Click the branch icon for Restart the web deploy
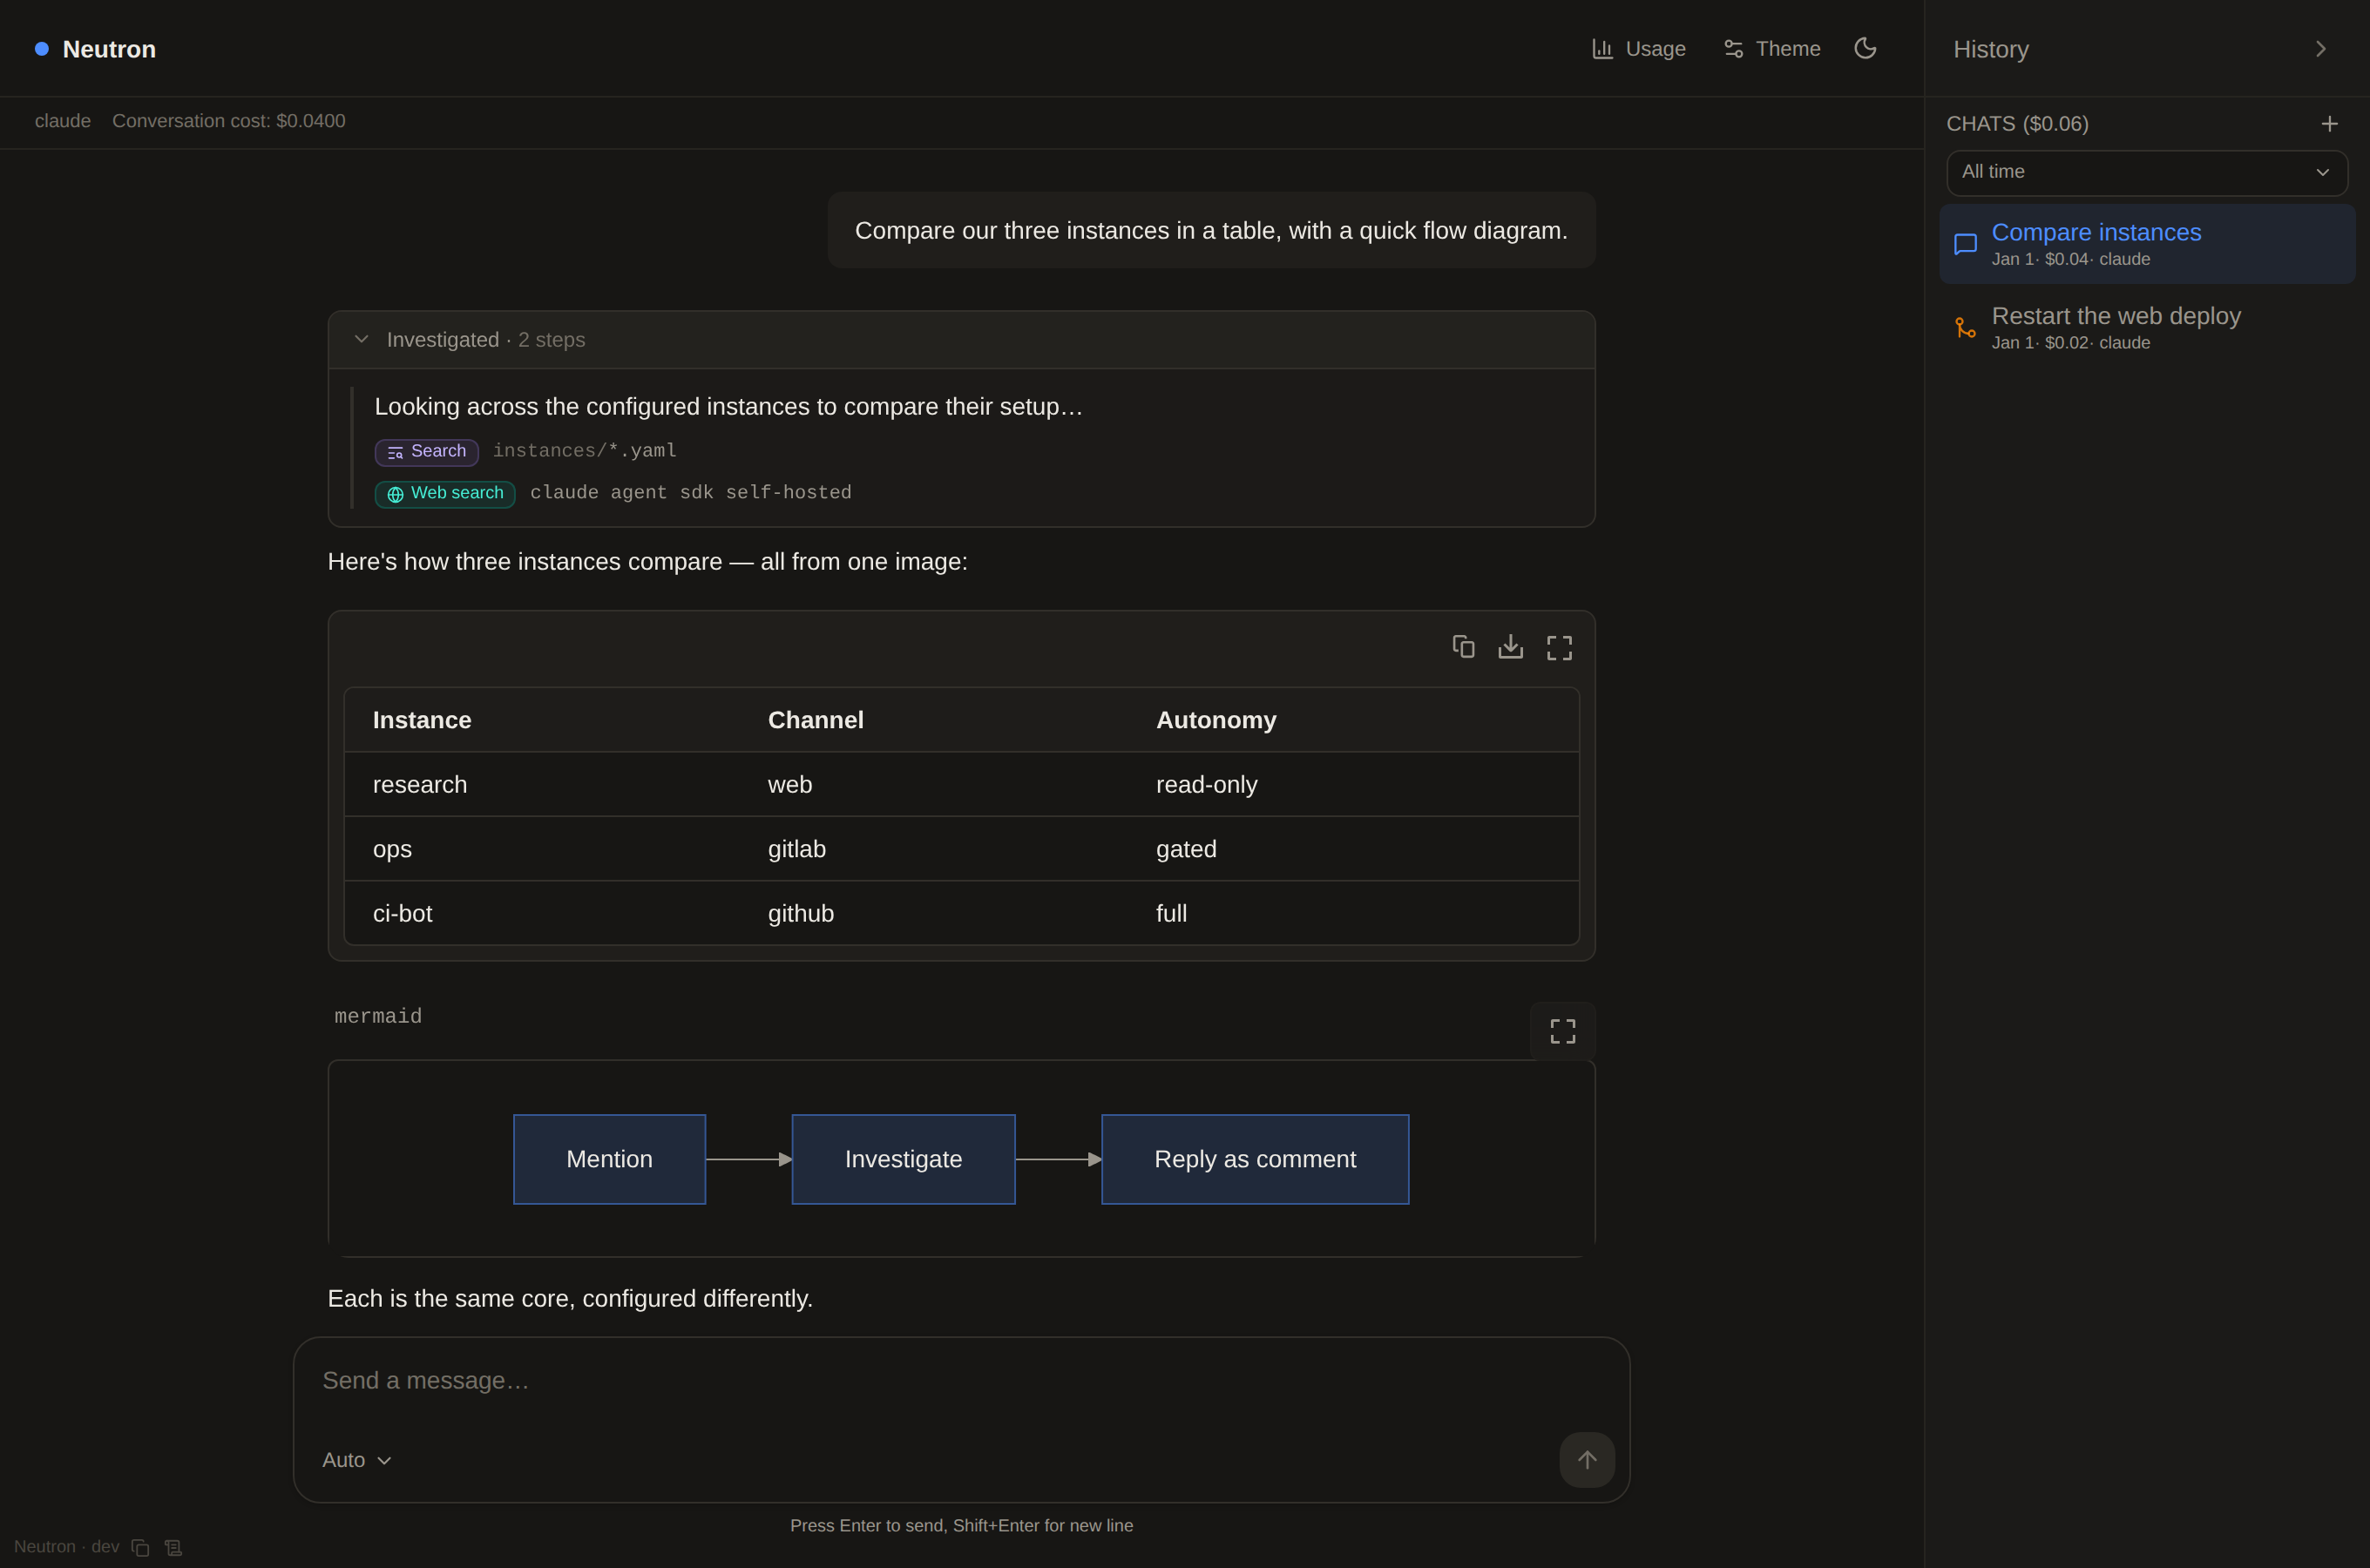 [x=1965, y=328]
